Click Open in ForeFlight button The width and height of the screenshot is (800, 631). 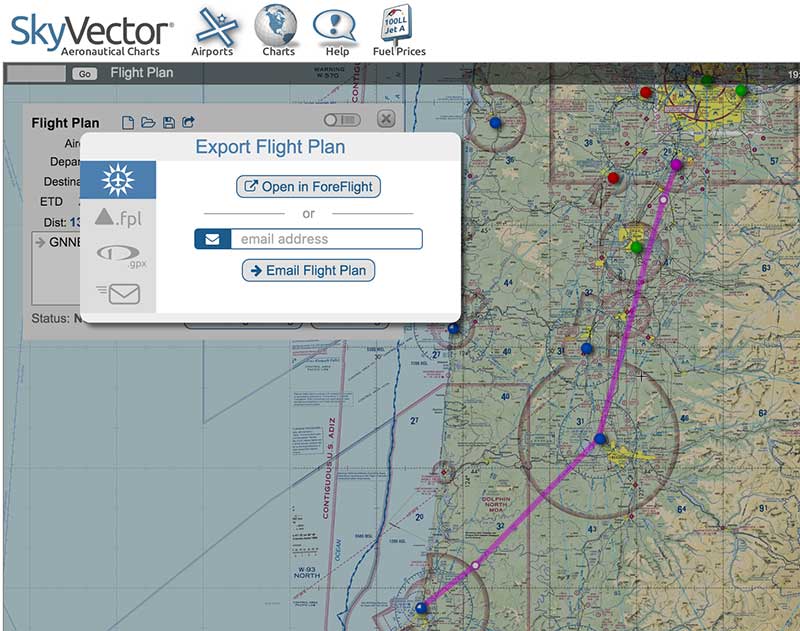pos(308,187)
